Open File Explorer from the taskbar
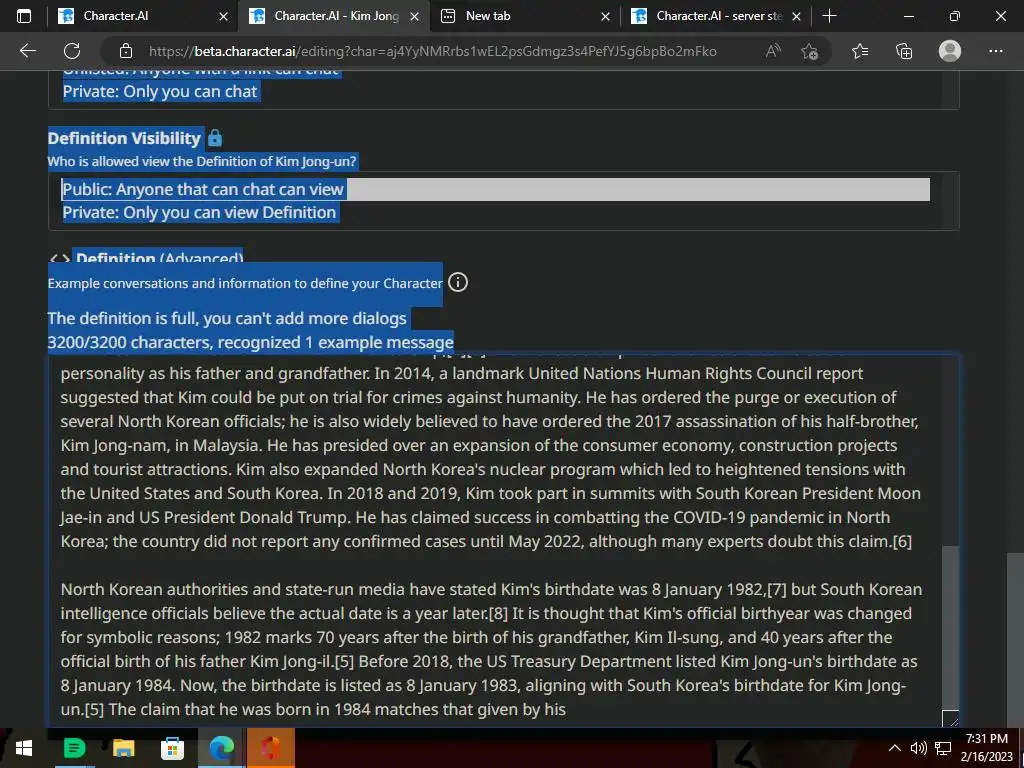1024x768 pixels. (x=123, y=748)
